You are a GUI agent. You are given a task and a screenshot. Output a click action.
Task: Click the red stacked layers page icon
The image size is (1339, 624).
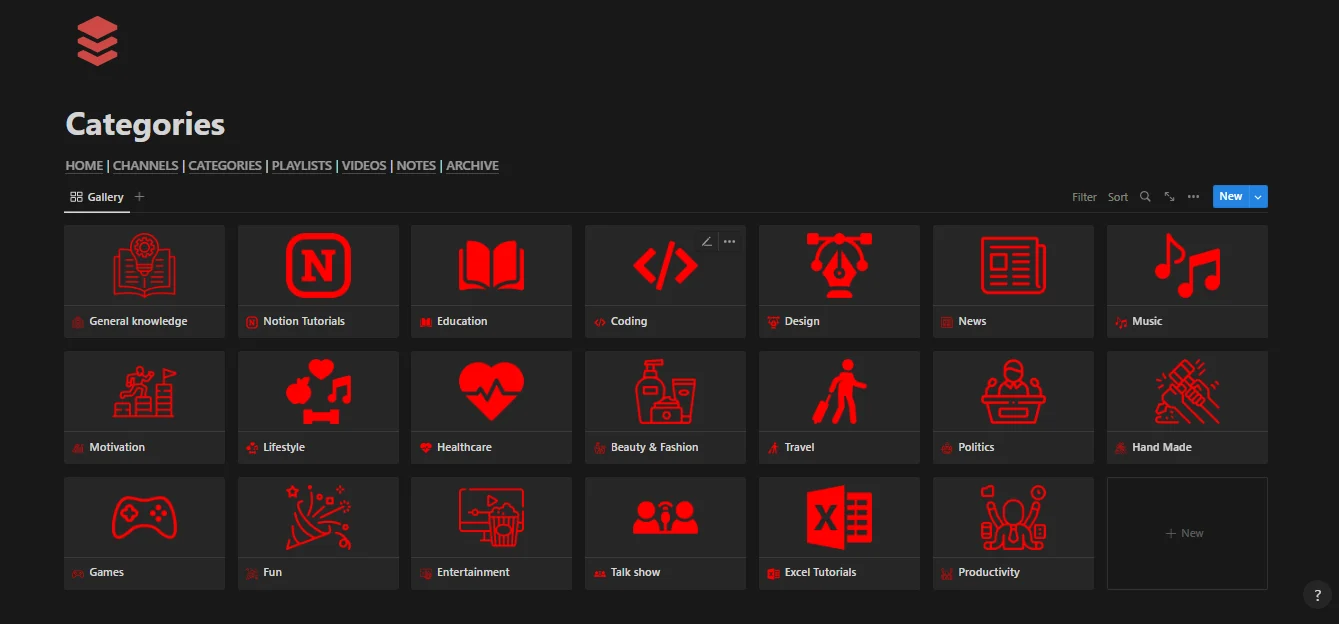97,42
